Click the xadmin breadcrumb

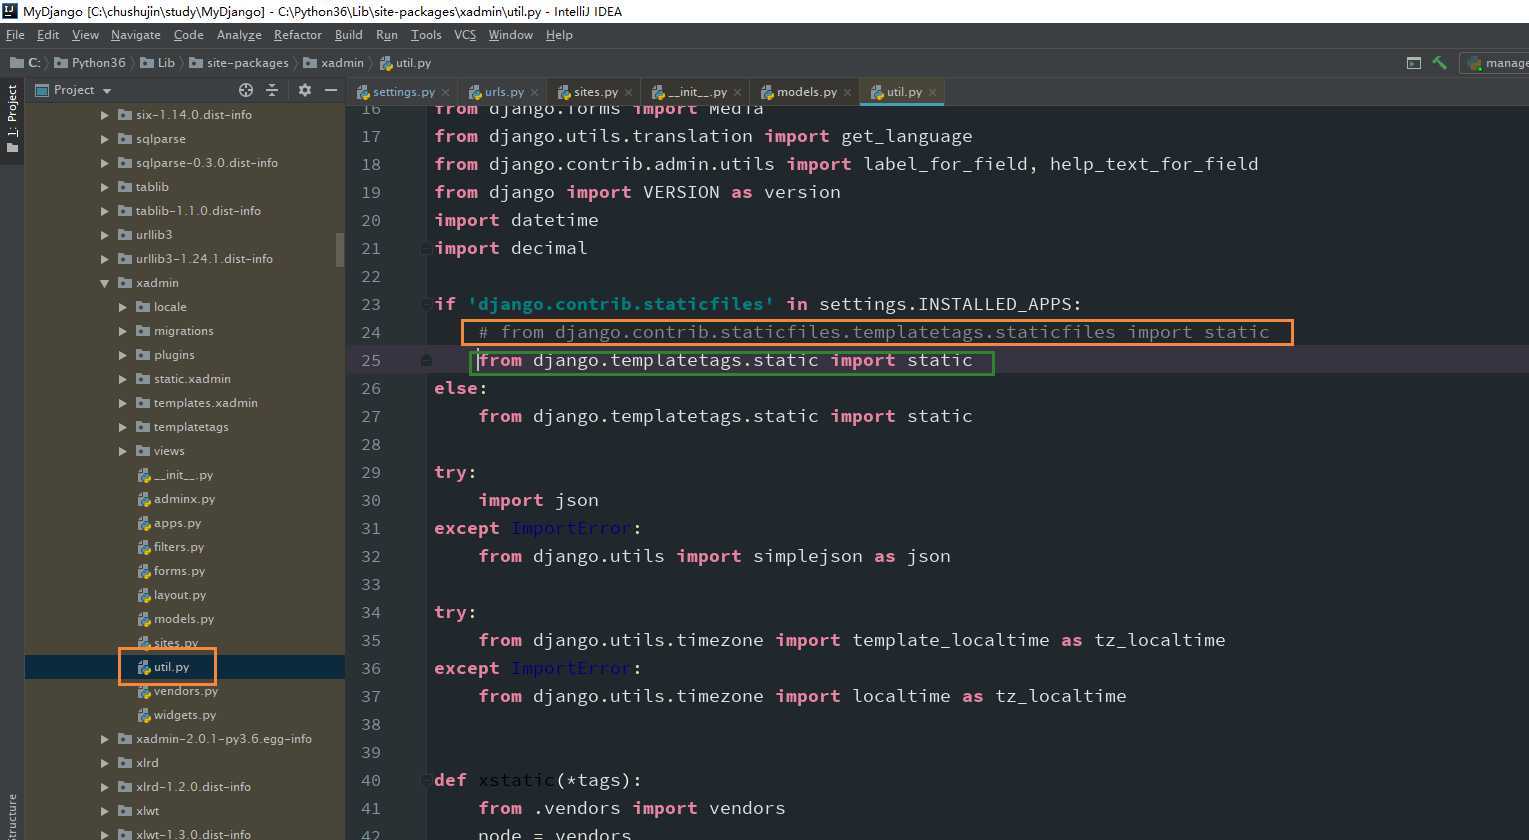point(334,63)
